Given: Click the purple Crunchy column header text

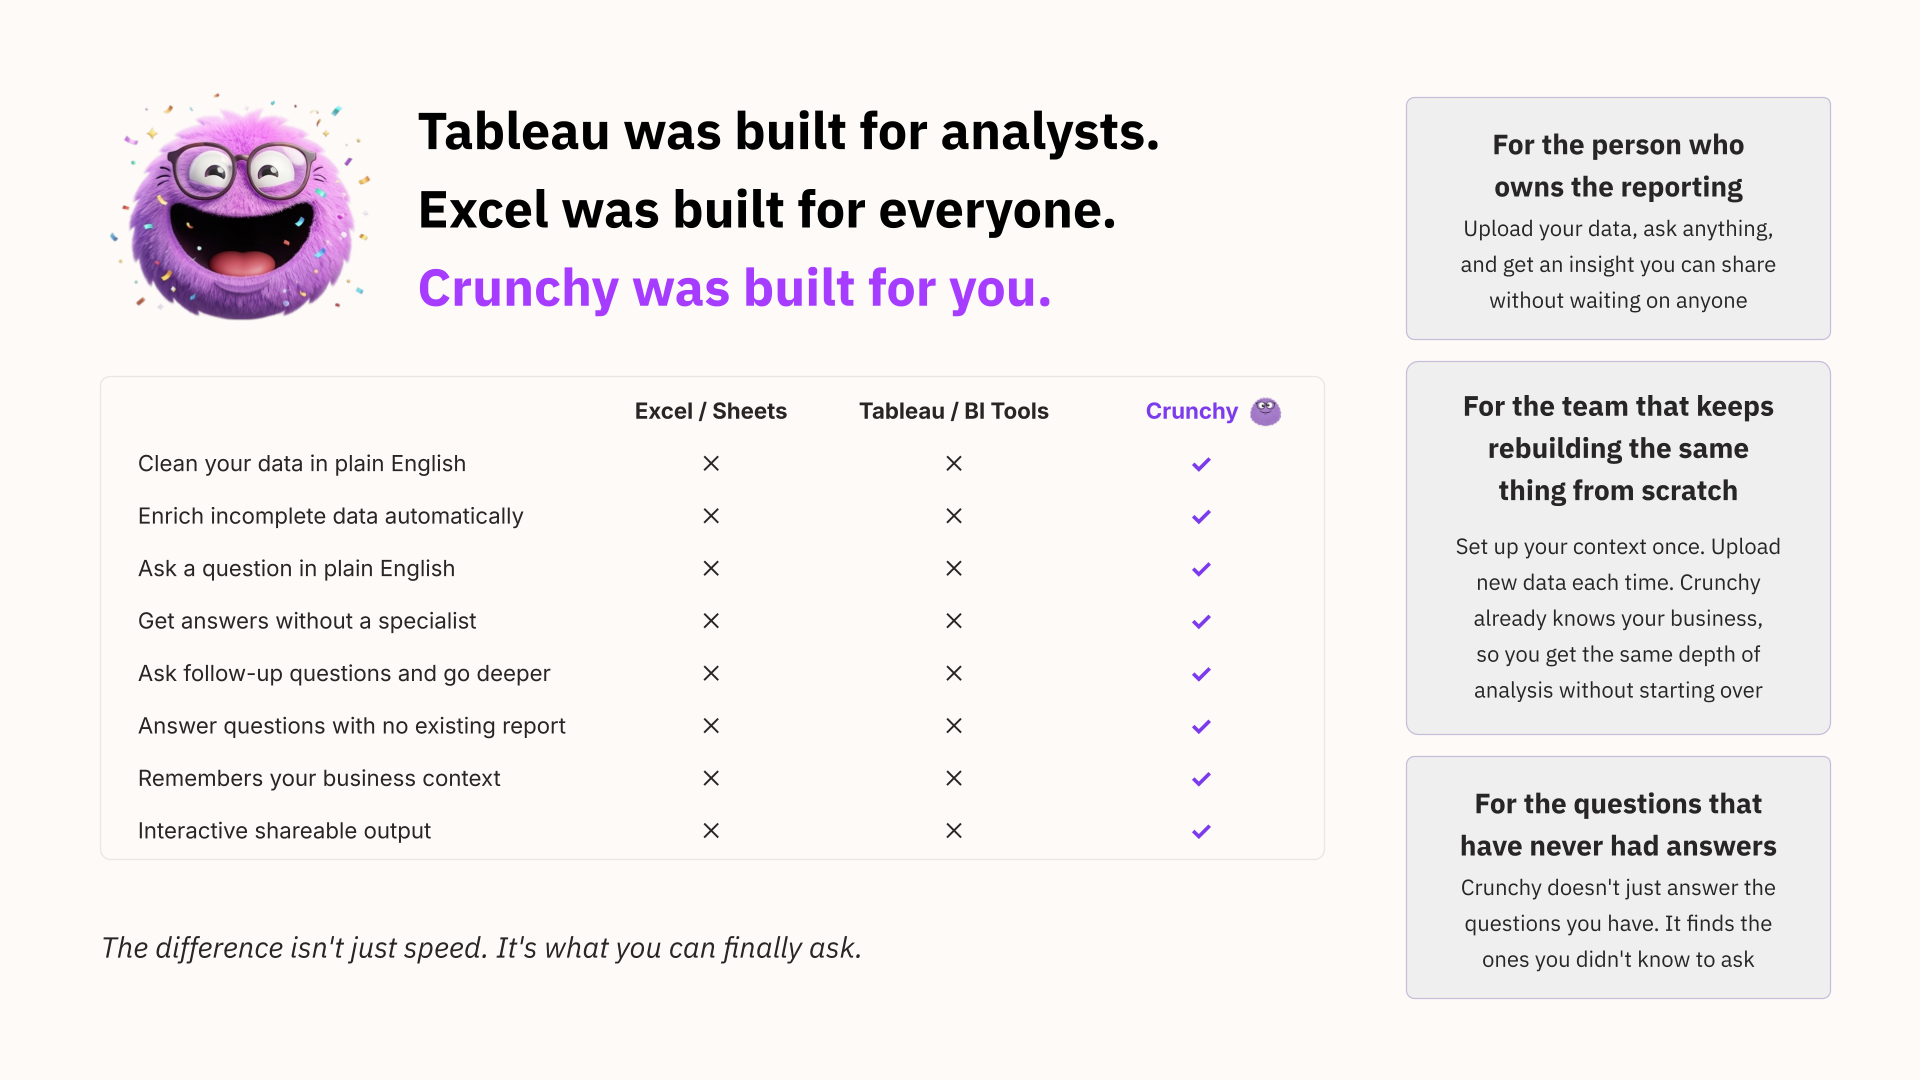Looking at the screenshot, I should [x=1191, y=411].
